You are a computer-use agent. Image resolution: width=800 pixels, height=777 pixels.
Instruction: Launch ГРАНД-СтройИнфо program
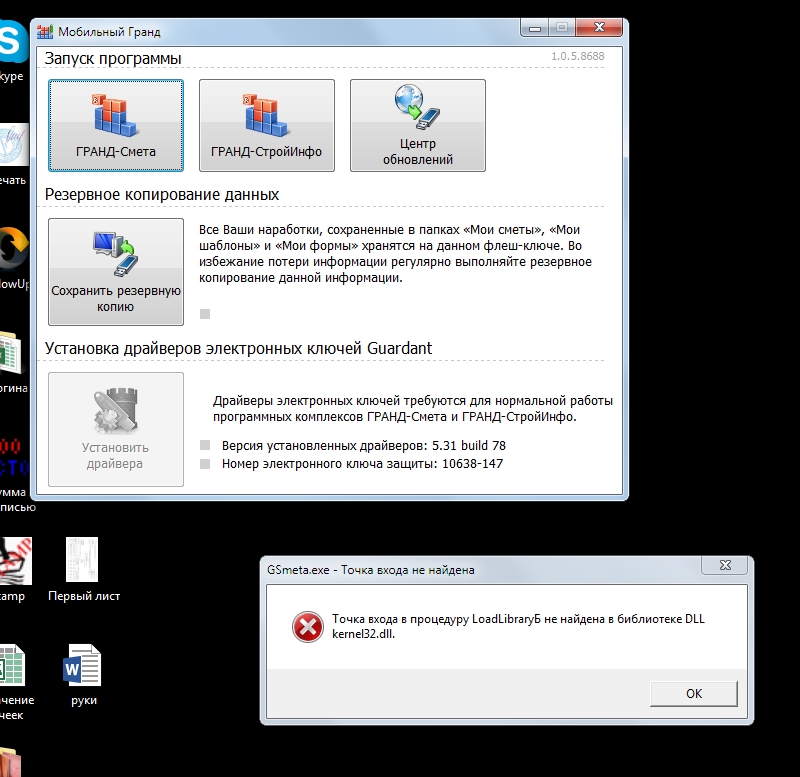[x=267, y=126]
